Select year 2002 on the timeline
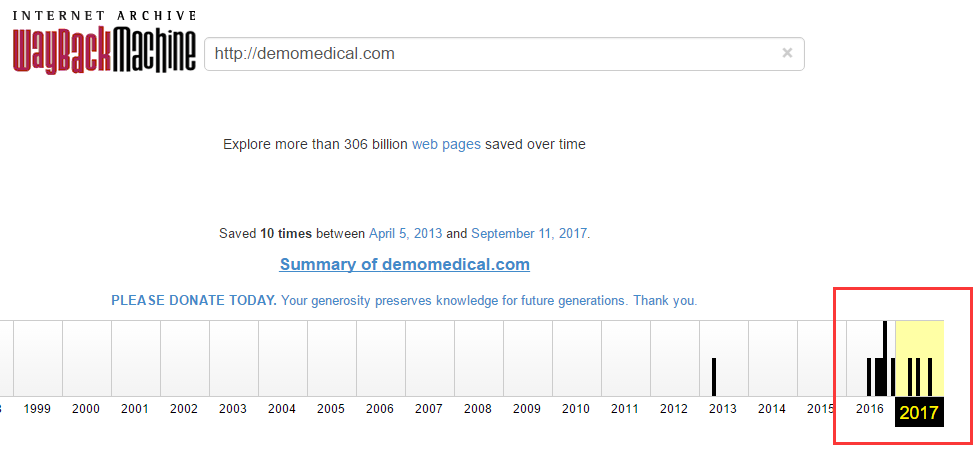Image resolution: width=973 pixels, height=451 pixels. pos(184,409)
